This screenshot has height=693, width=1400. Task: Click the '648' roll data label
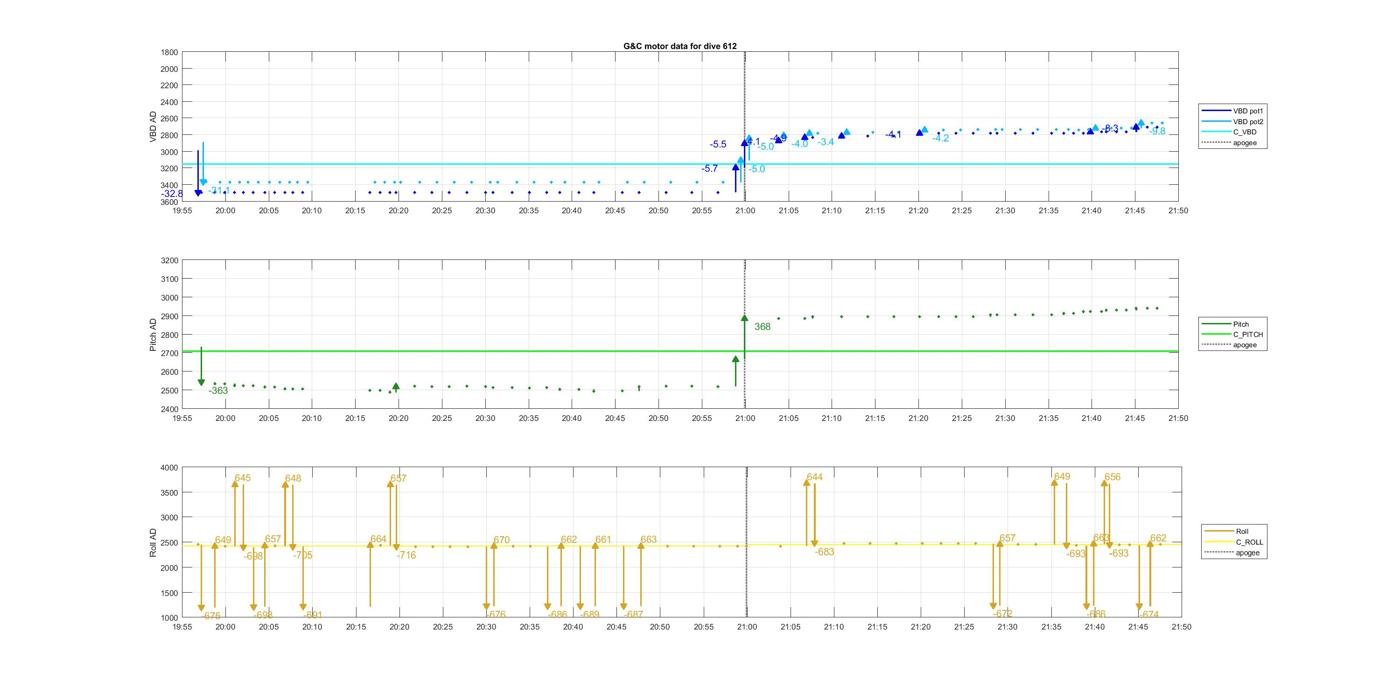(293, 479)
